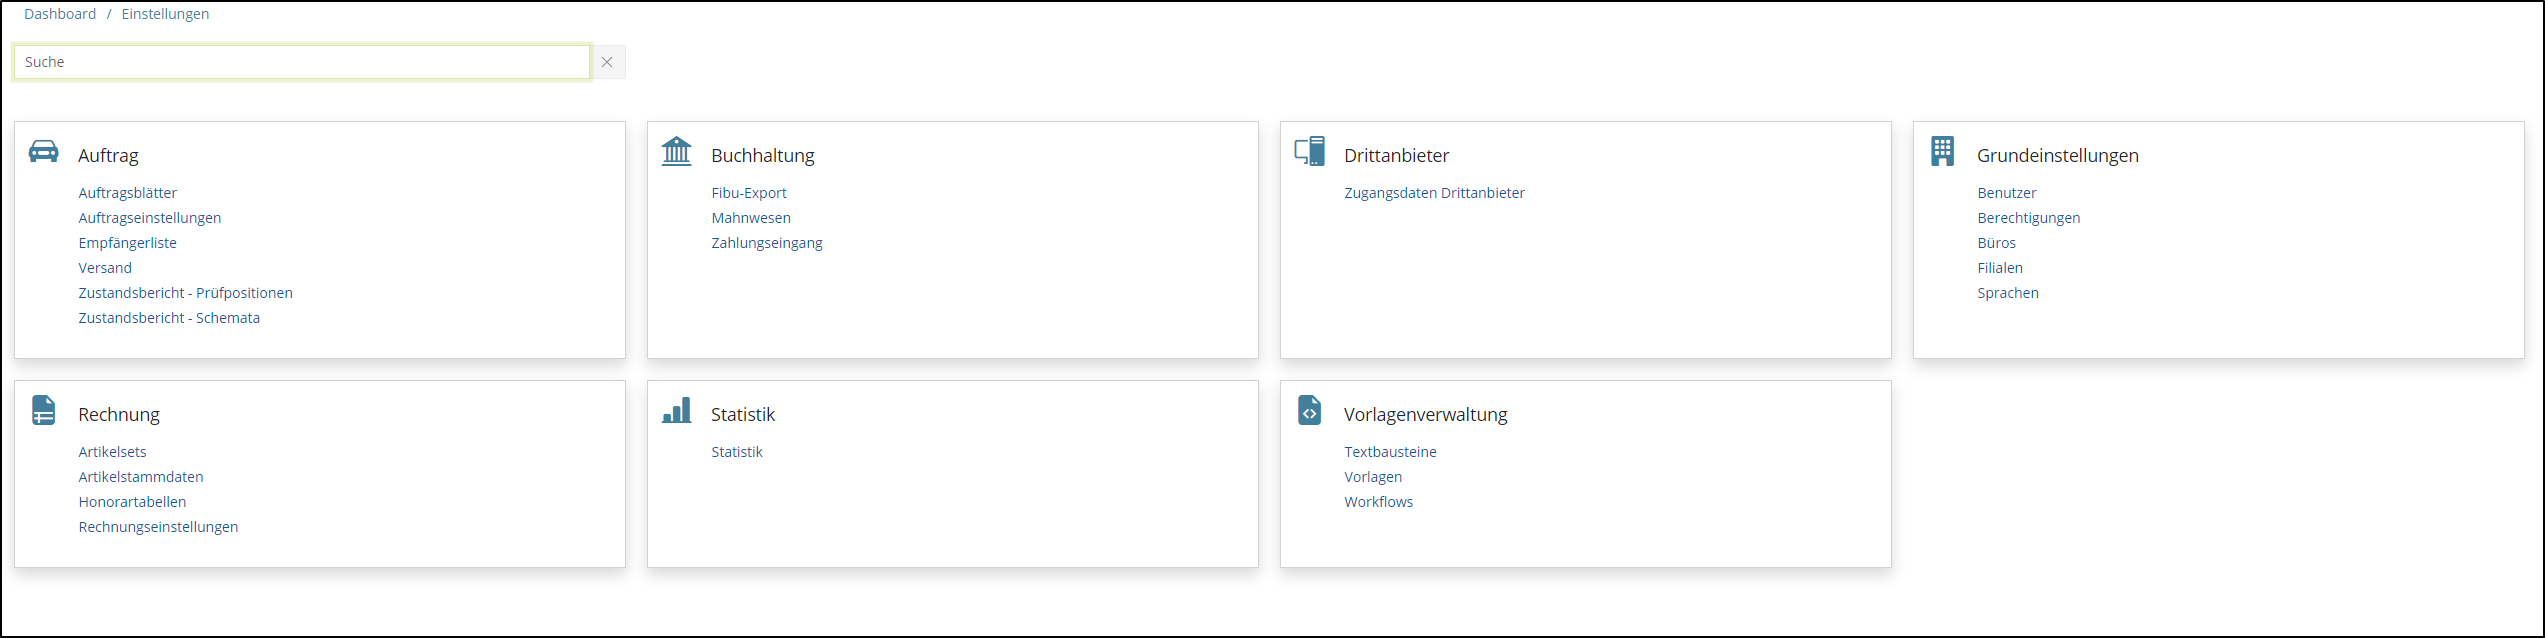This screenshot has height=638, width=2545.
Task: Open the Workflows link
Action: (x=1378, y=502)
